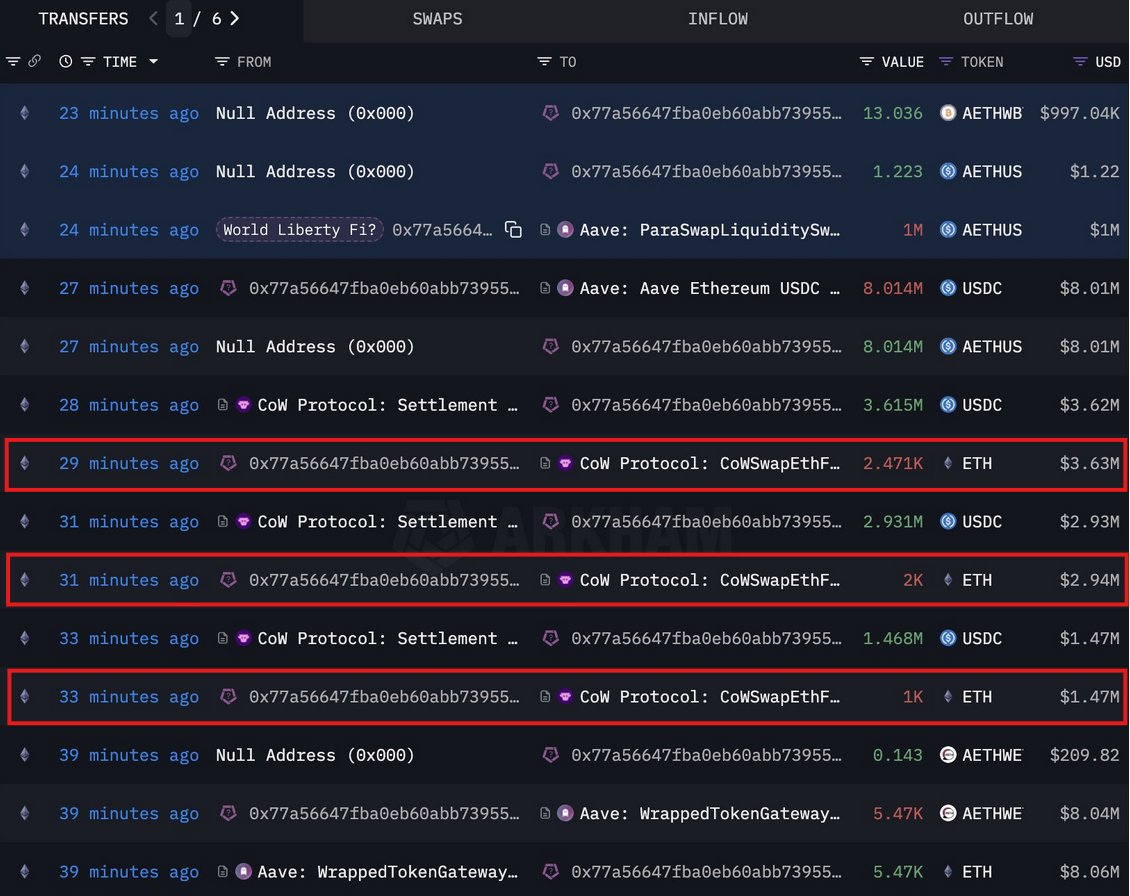Click the purple entity icon in first row TO
The height and width of the screenshot is (896, 1130).
550,113
